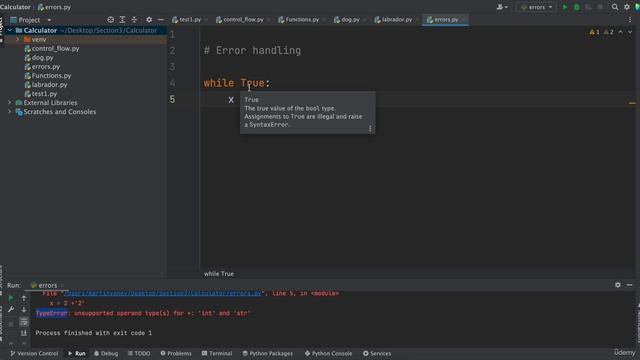Click the down stack trace arrow

click(24, 310)
